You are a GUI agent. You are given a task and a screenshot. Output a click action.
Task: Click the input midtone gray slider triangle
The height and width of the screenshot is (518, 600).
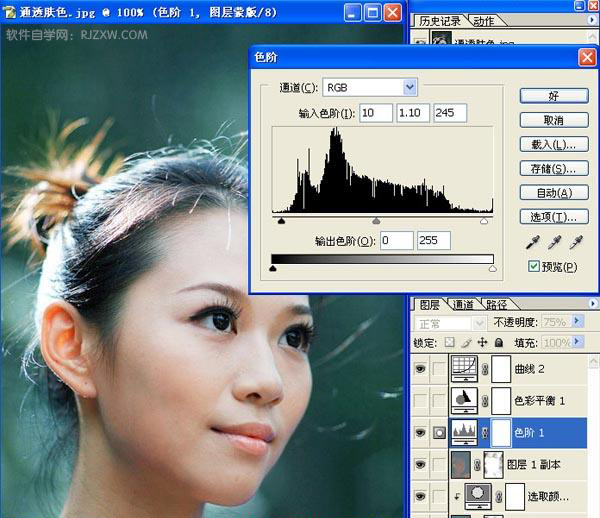pyautogui.click(x=376, y=221)
